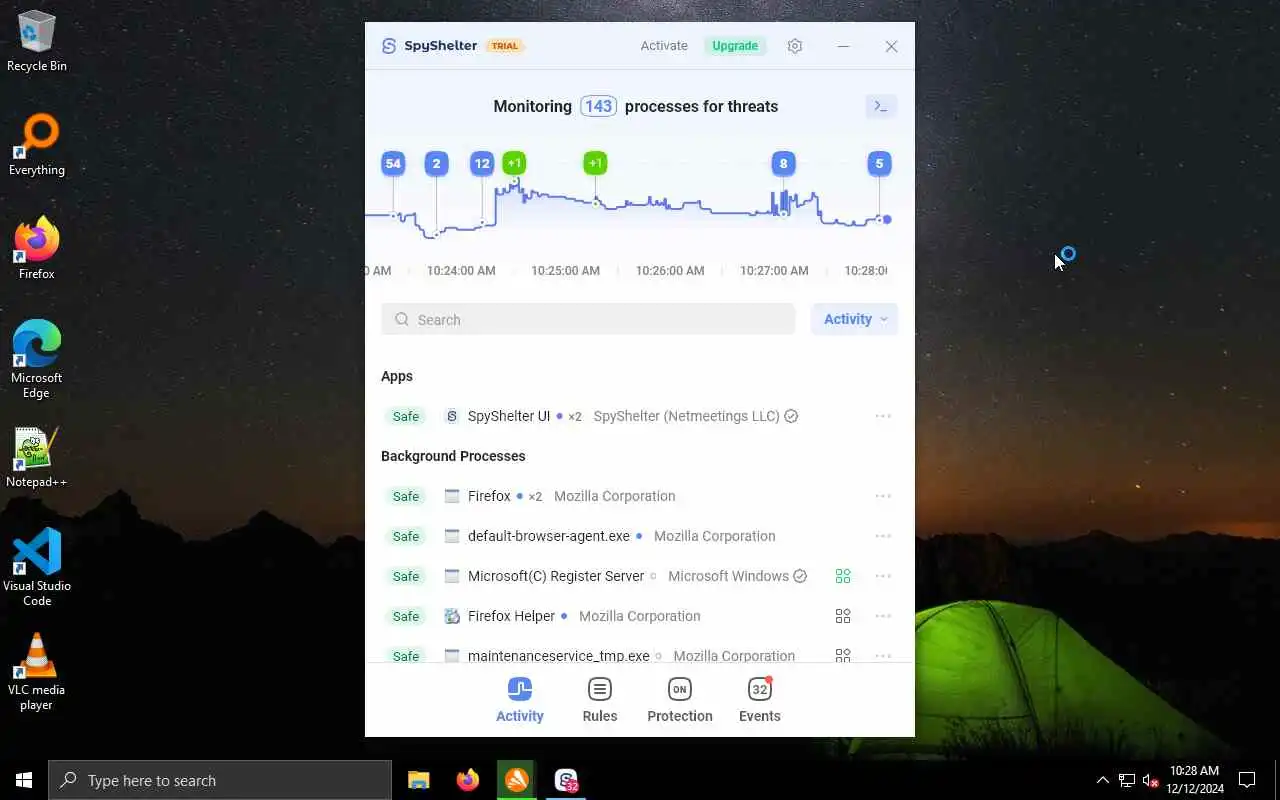Click the TRIAL badge
The image size is (1280, 800).
click(505, 46)
